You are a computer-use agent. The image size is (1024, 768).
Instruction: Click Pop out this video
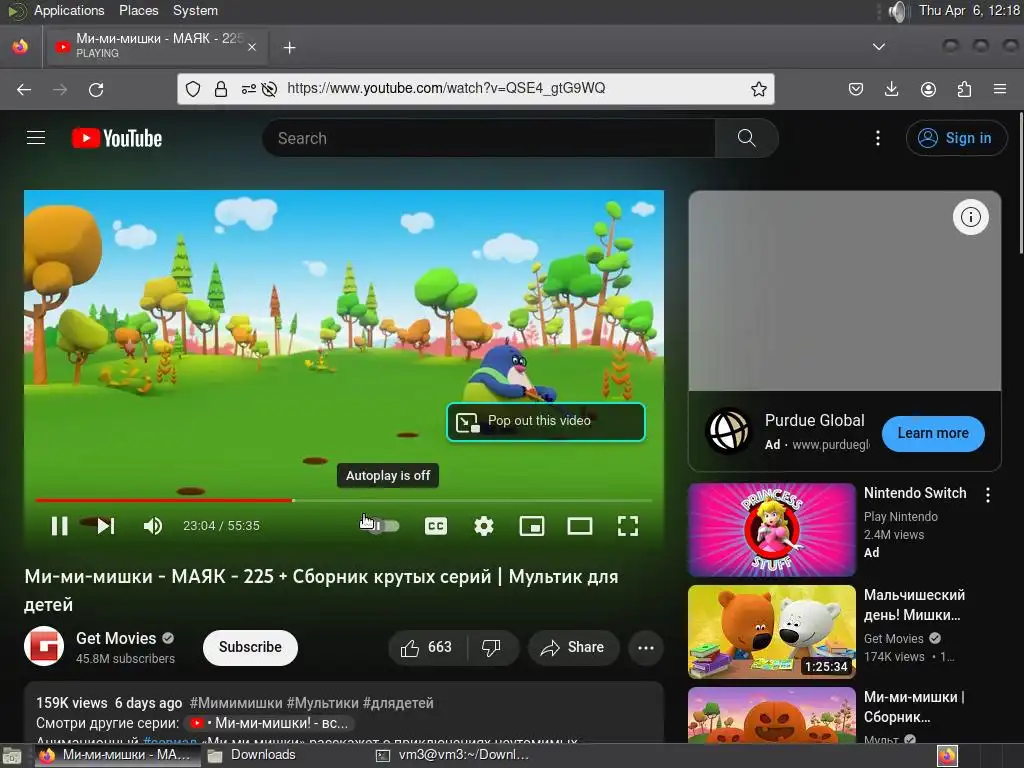546,422
